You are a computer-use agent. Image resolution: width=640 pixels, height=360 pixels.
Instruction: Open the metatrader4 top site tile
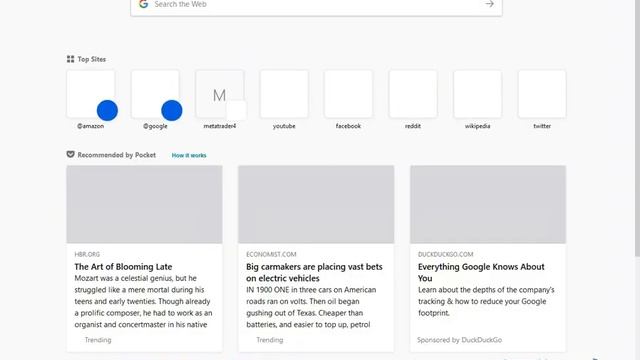220,94
